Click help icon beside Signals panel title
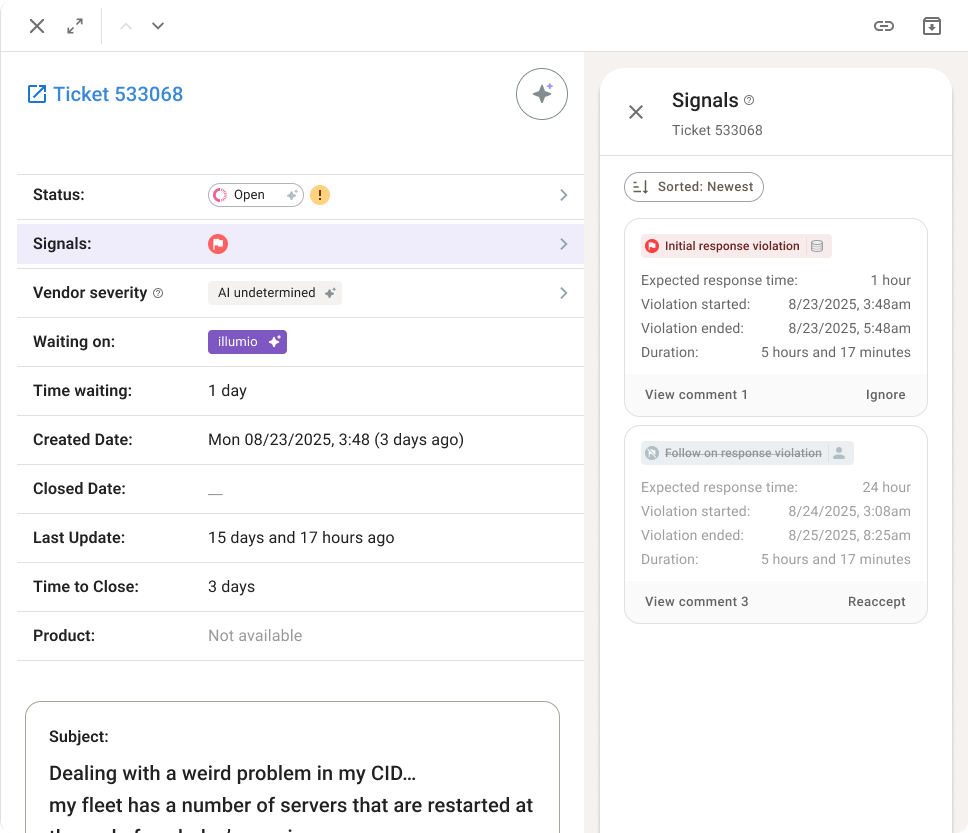968x833 pixels. [749, 100]
